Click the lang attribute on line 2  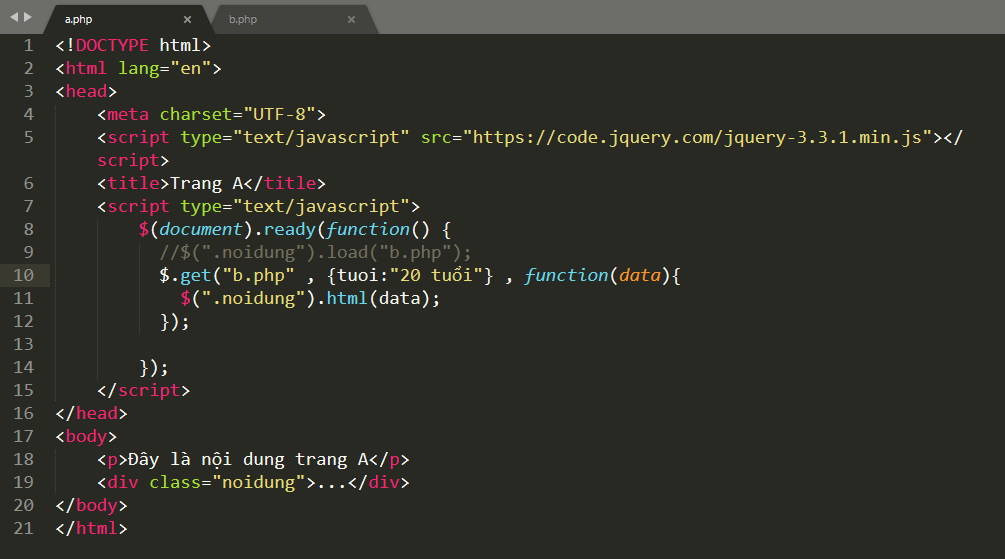click(x=138, y=69)
